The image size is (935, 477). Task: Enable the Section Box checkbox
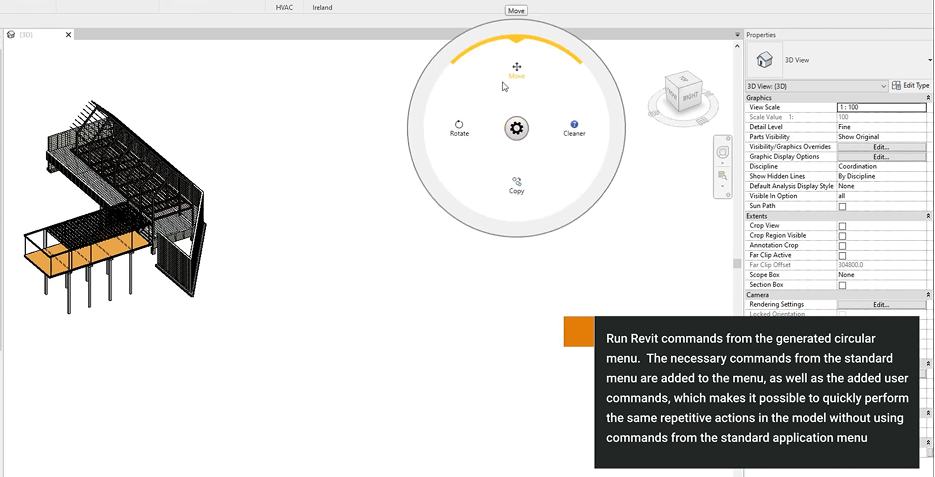pos(842,285)
